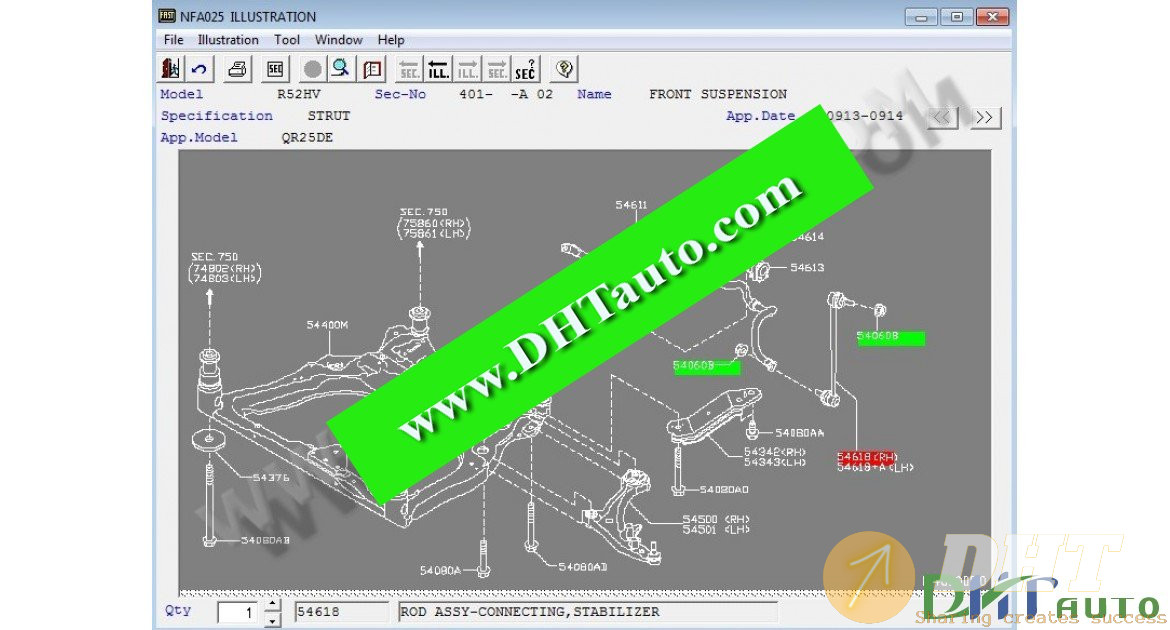This screenshot has width=1170, height=630.
Task: Click the App.Model value QR25DE
Action: coord(307,137)
